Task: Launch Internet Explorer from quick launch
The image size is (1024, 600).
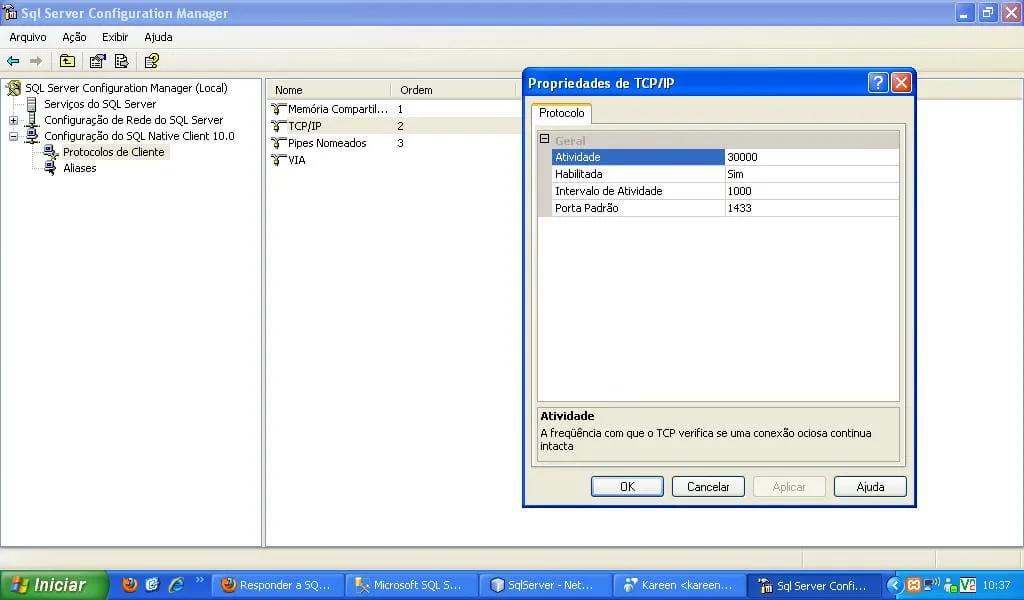Action: click(176, 584)
